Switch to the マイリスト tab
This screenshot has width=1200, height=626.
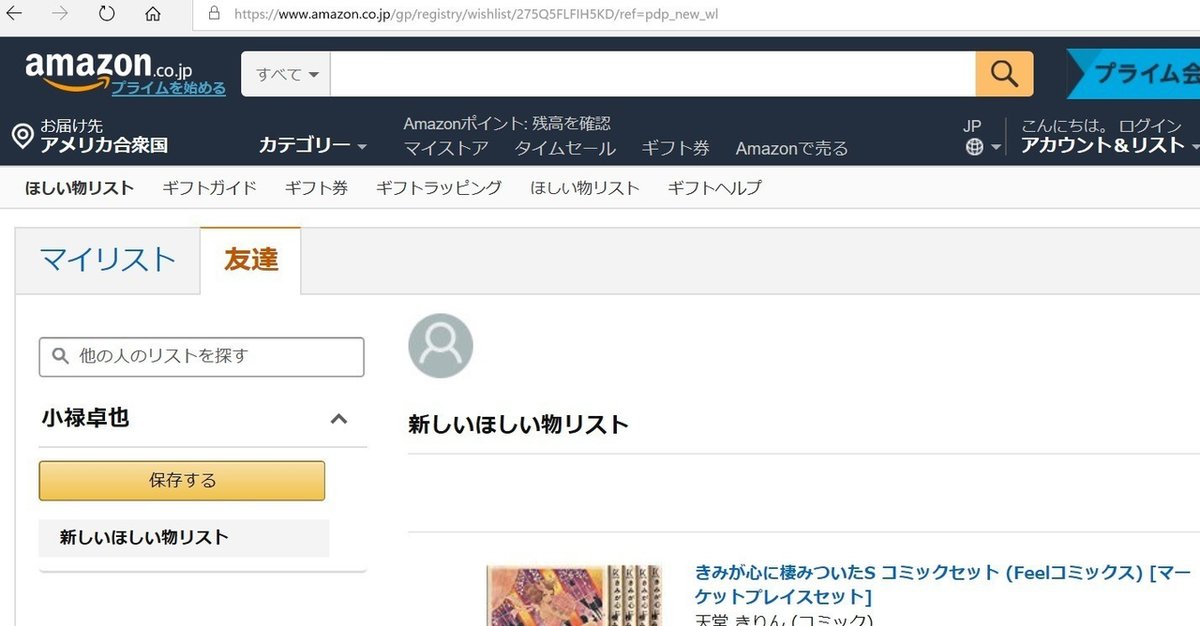[x=108, y=260]
